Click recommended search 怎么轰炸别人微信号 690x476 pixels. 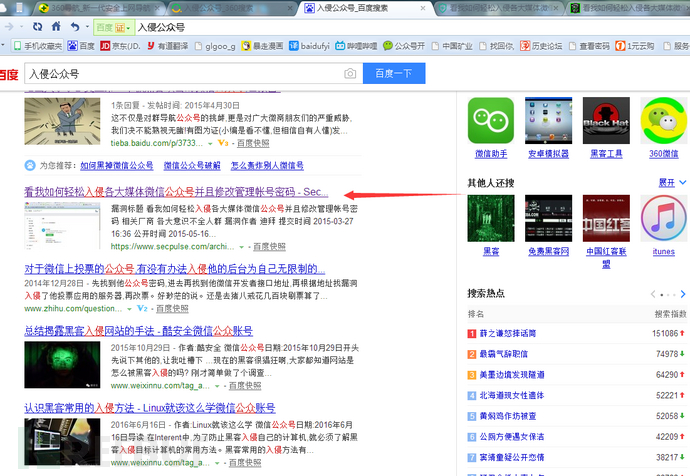click(267, 165)
